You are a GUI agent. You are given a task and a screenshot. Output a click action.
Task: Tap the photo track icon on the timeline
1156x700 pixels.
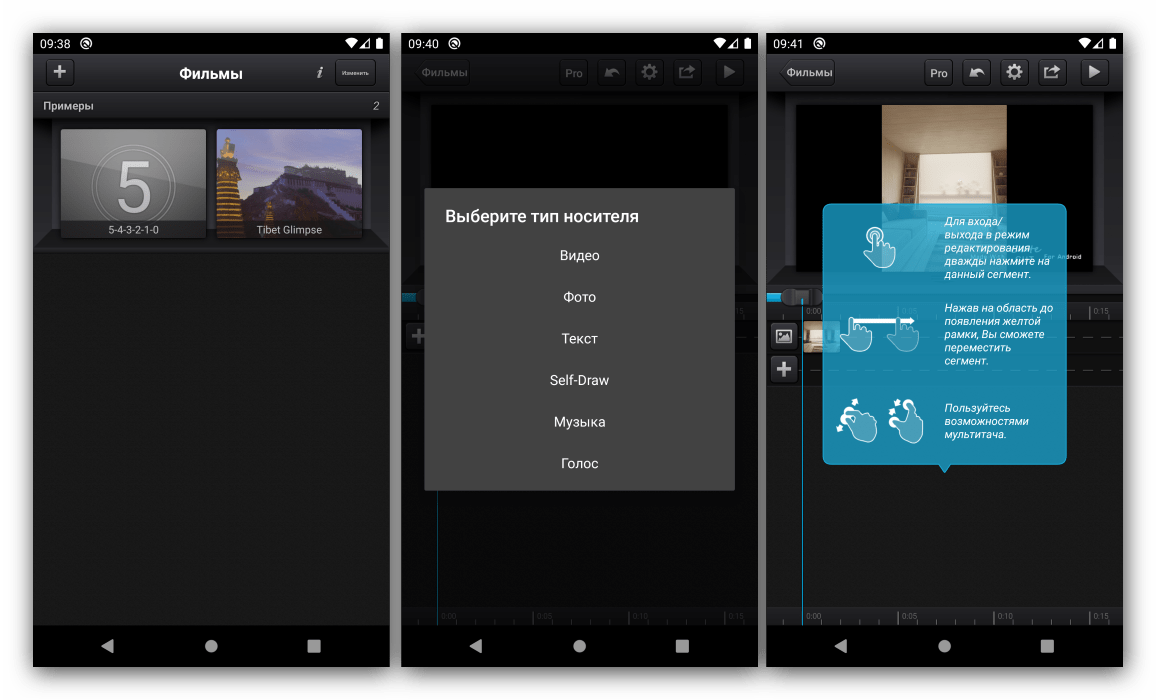pos(784,337)
